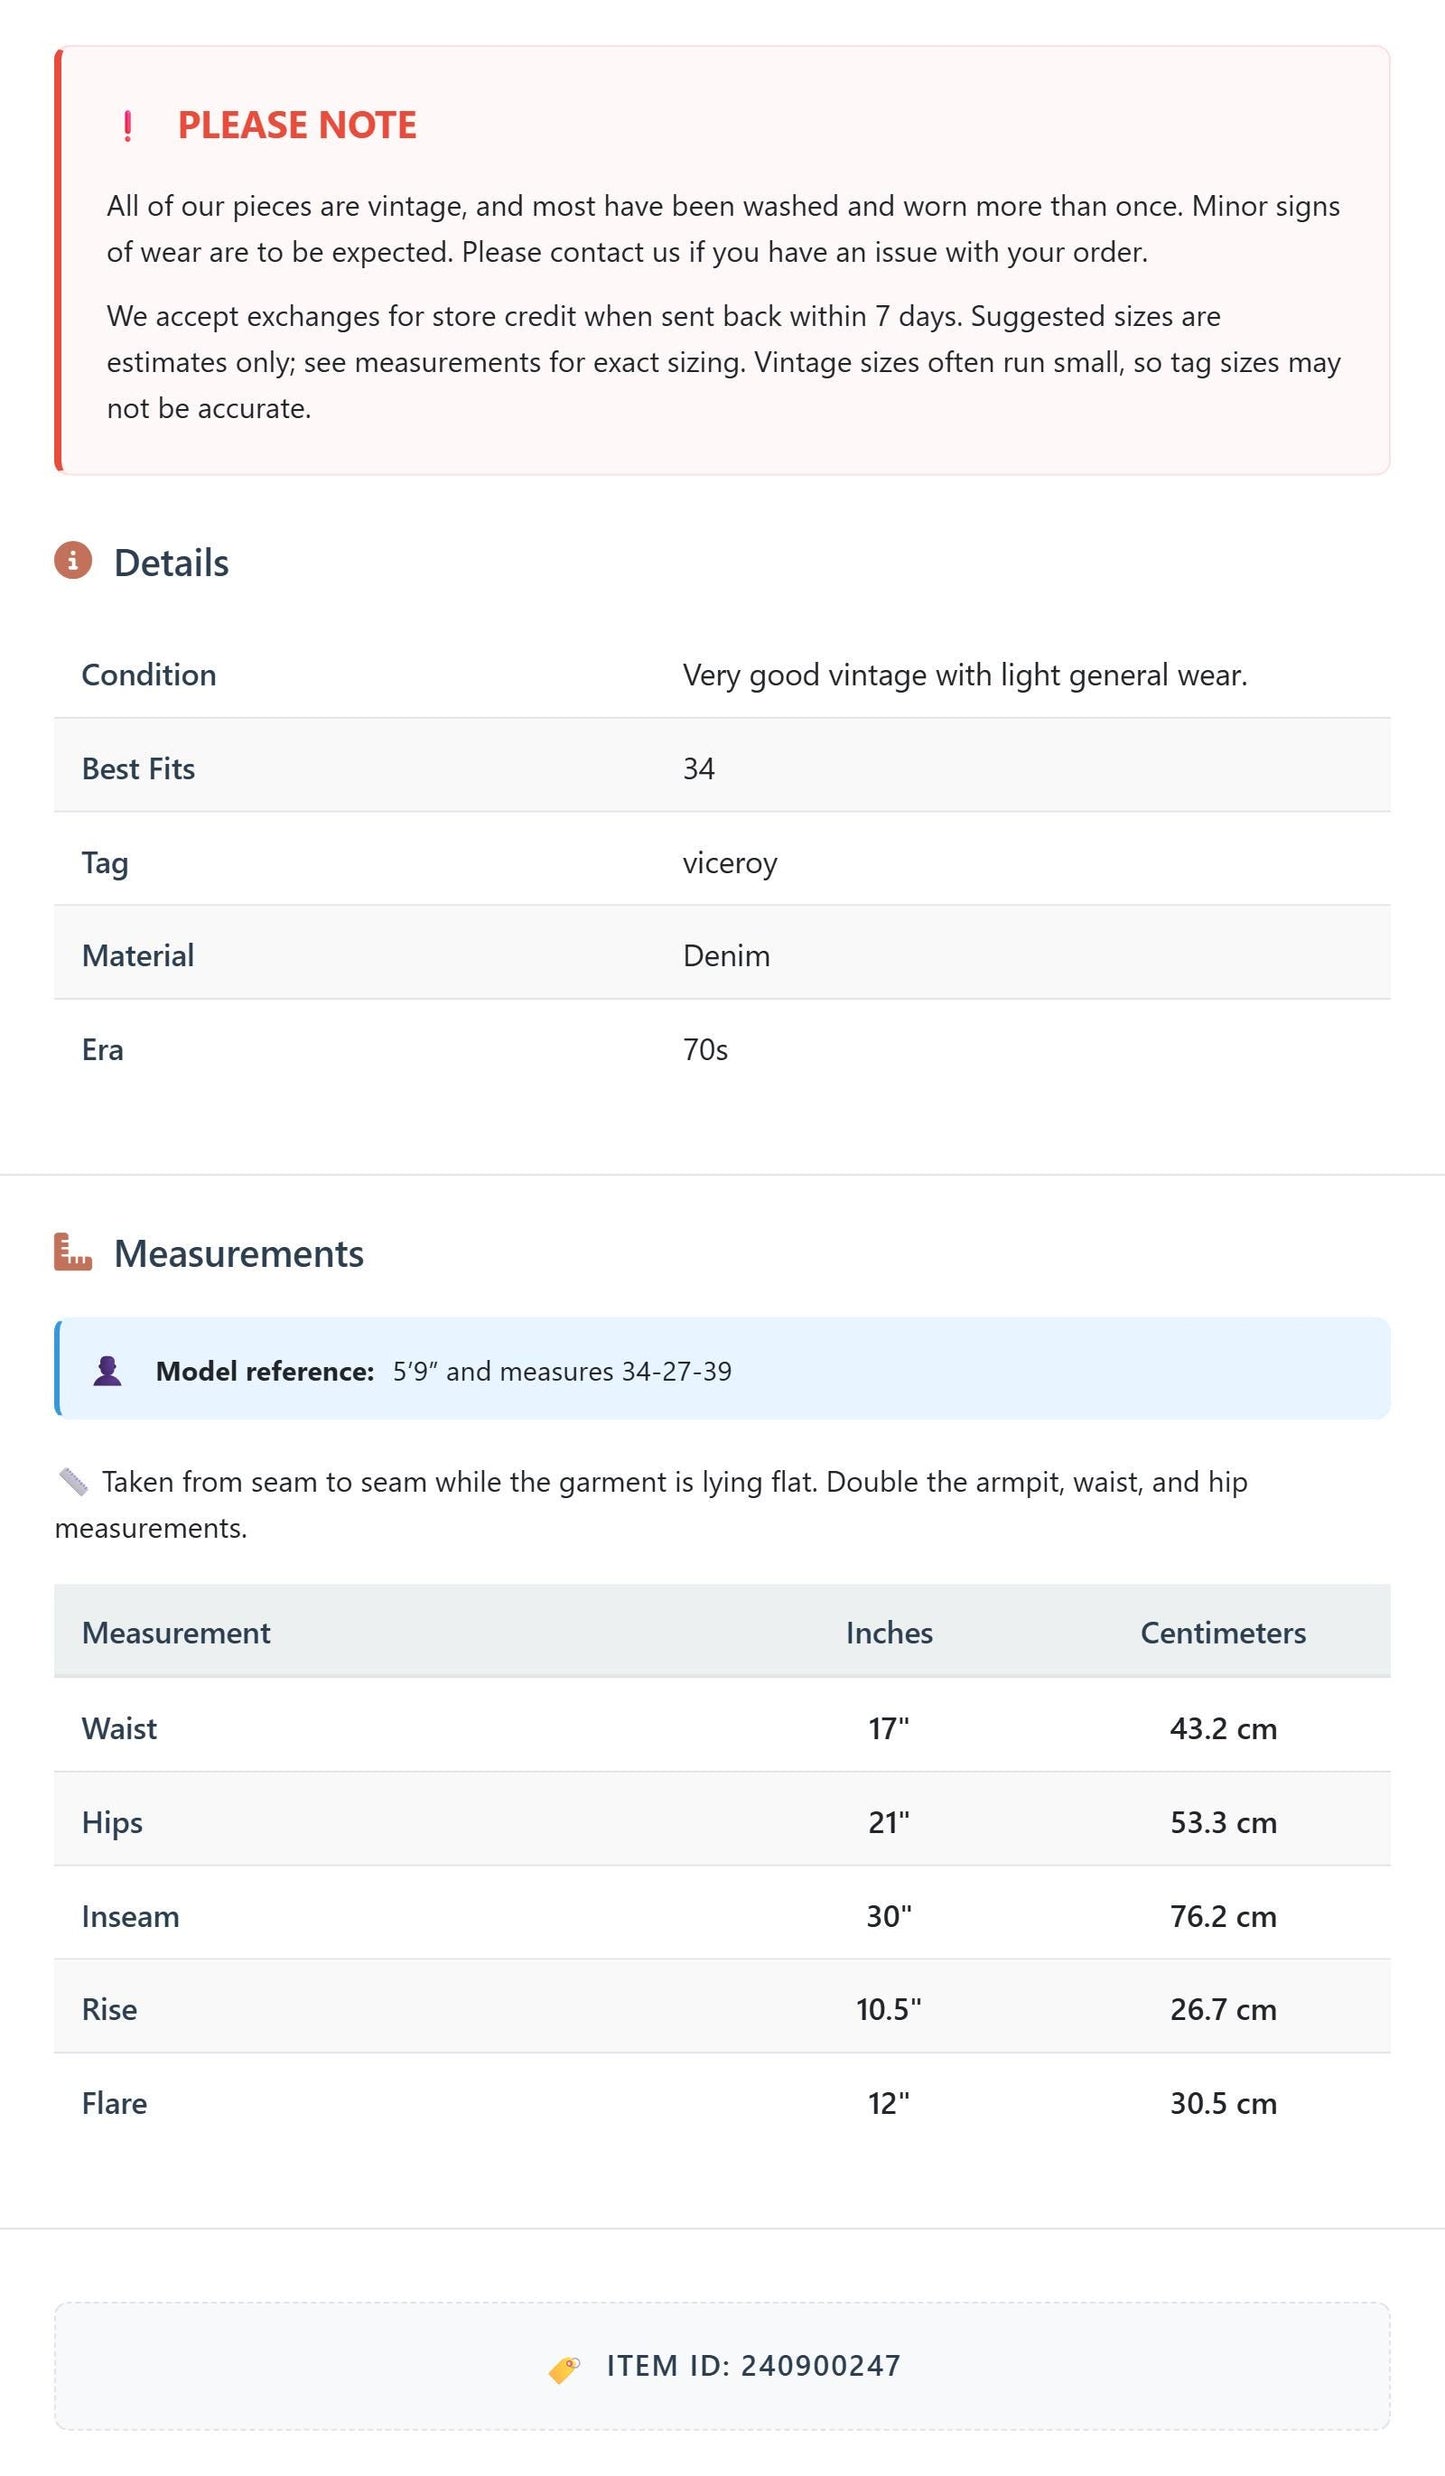Click the viceroy tag value
Viewport: 1445px width, 2476px height.
coord(730,862)
